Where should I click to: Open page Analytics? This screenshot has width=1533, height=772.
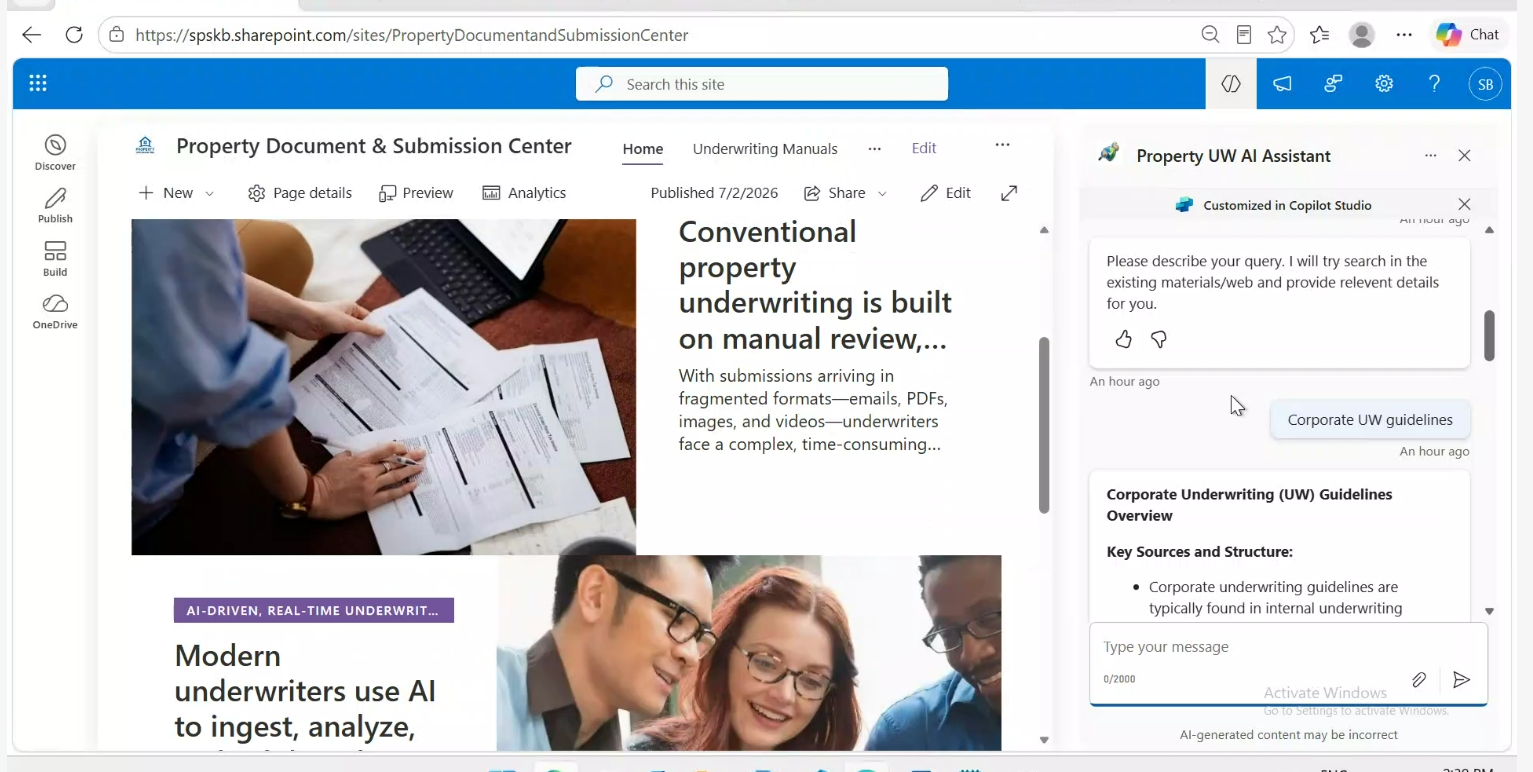click(524, 193)
